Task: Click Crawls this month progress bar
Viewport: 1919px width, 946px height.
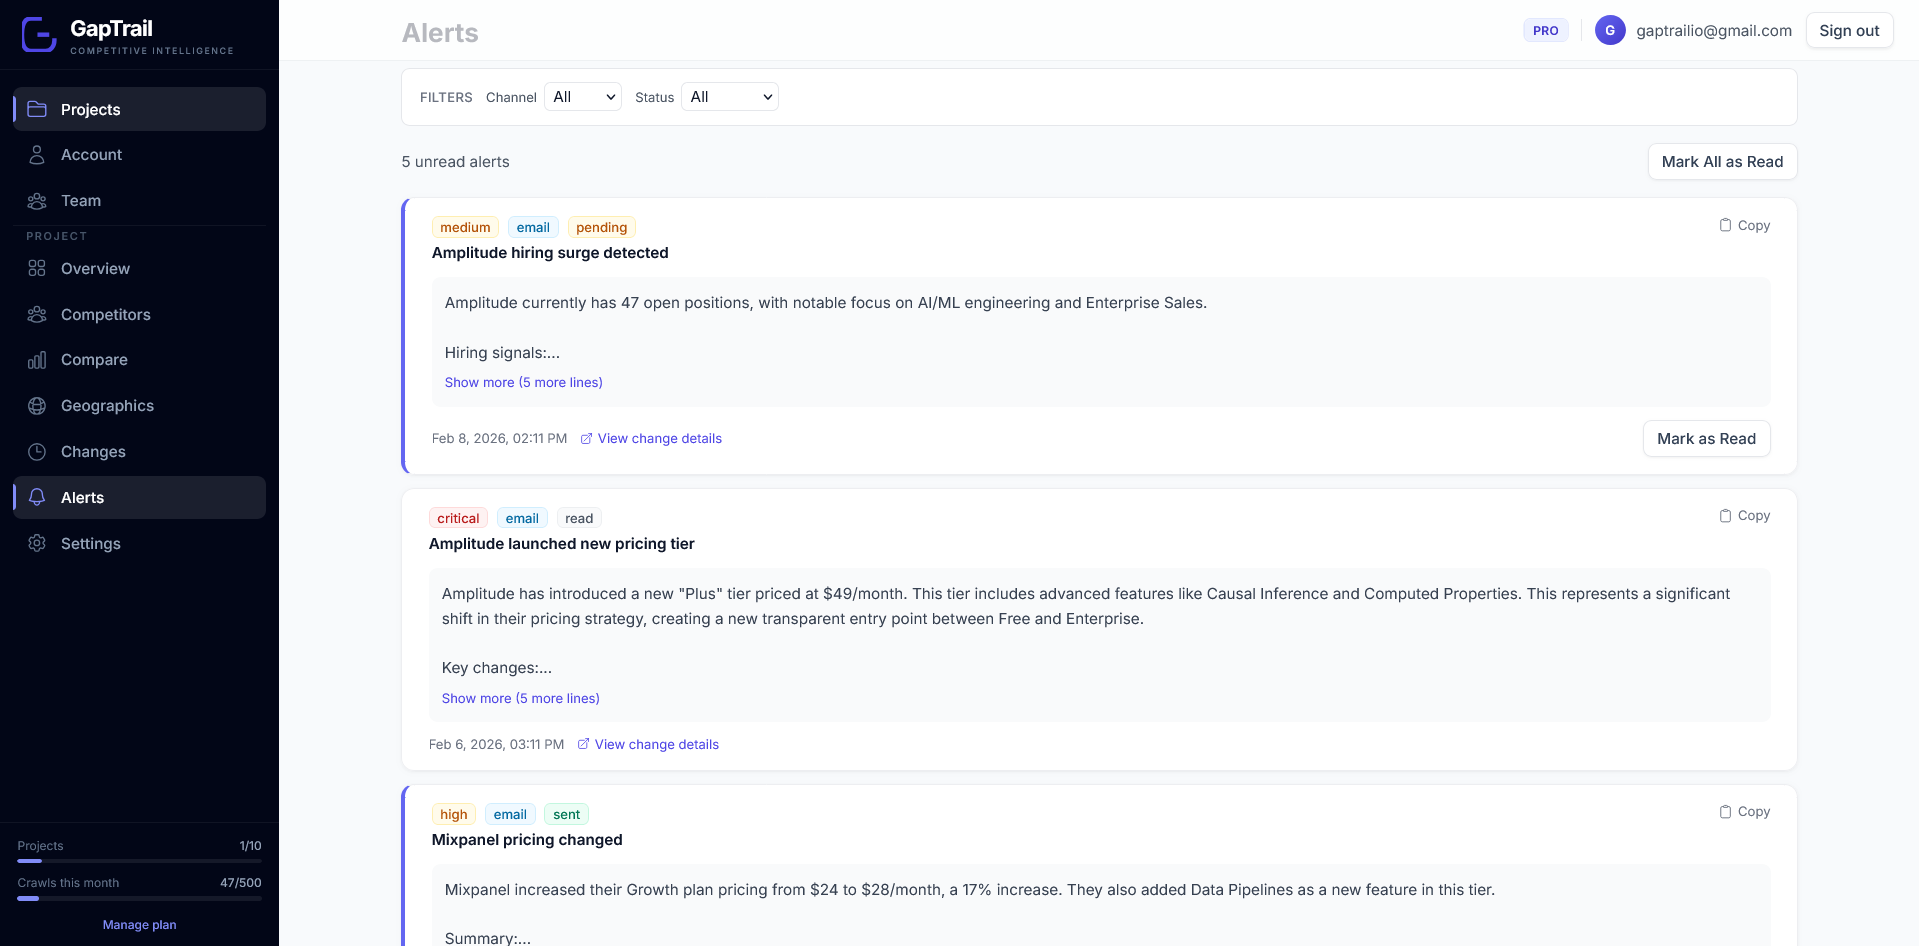Action: tap(139, 898)
